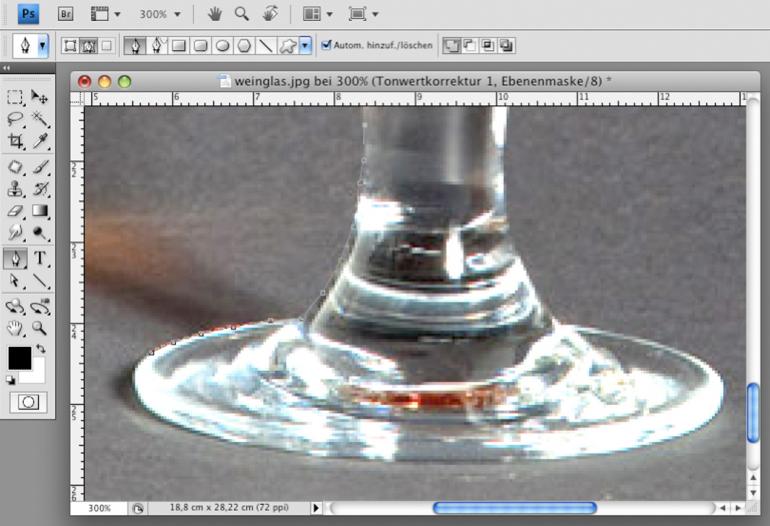Select the Move tool

point(39,97)
